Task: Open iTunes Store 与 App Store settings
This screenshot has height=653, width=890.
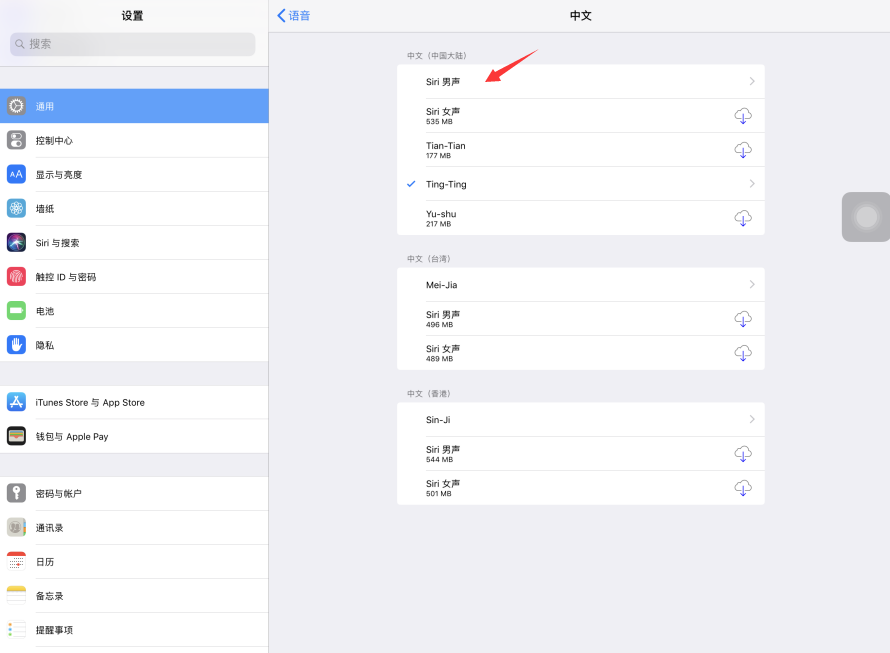Action: [134, 402]
